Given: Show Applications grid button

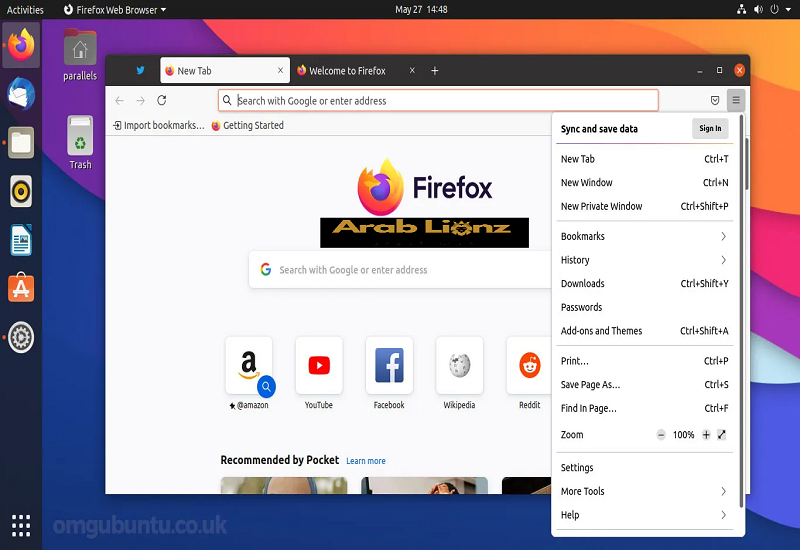Looking at the screenshot, I should coord(21,526).
